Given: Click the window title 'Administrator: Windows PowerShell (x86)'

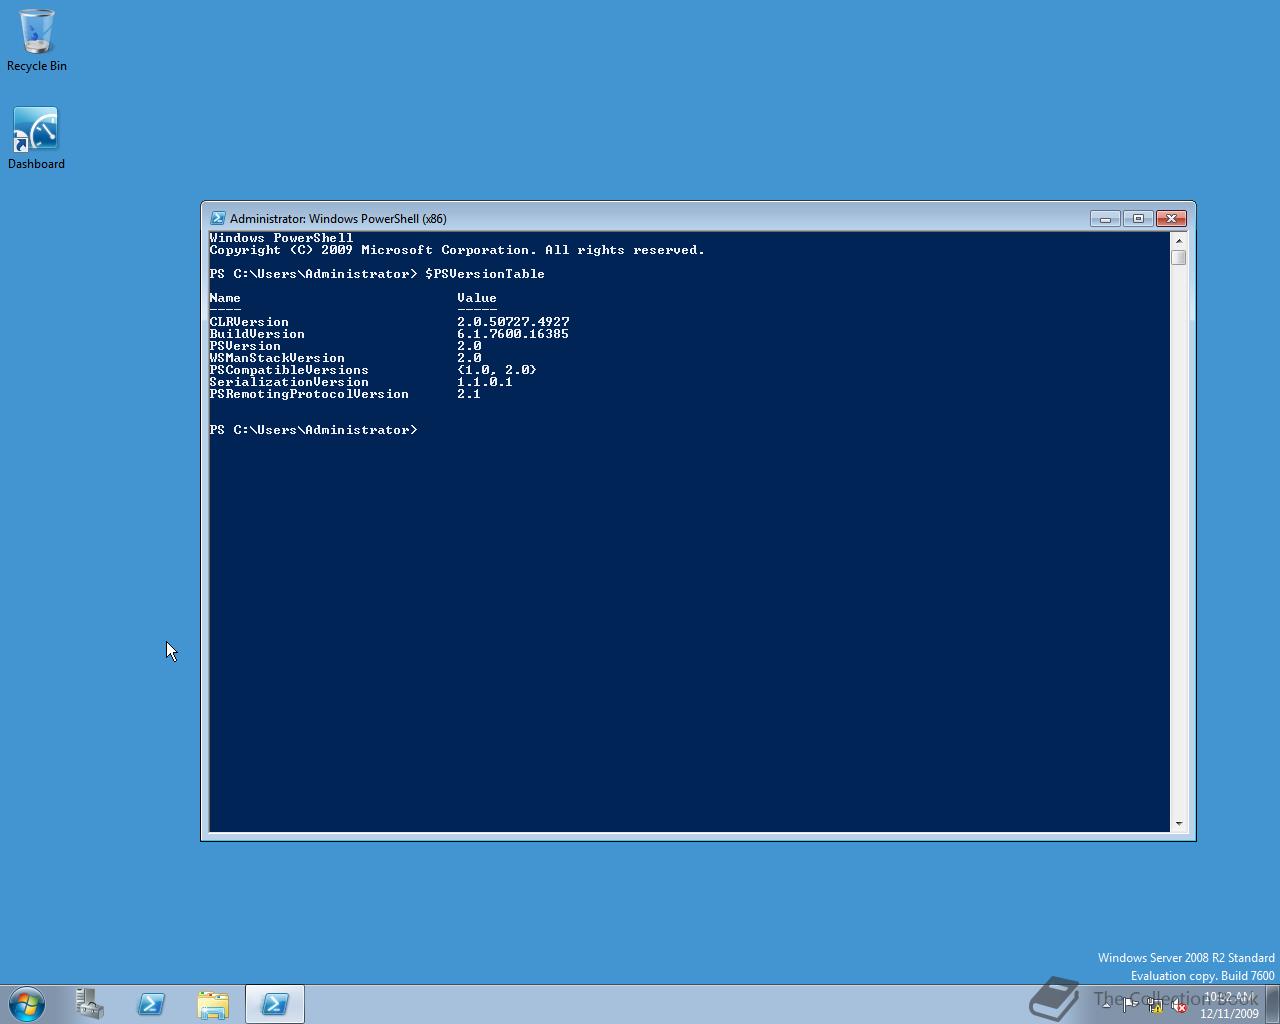Looking at the screenshot, I should pos(338,219).
